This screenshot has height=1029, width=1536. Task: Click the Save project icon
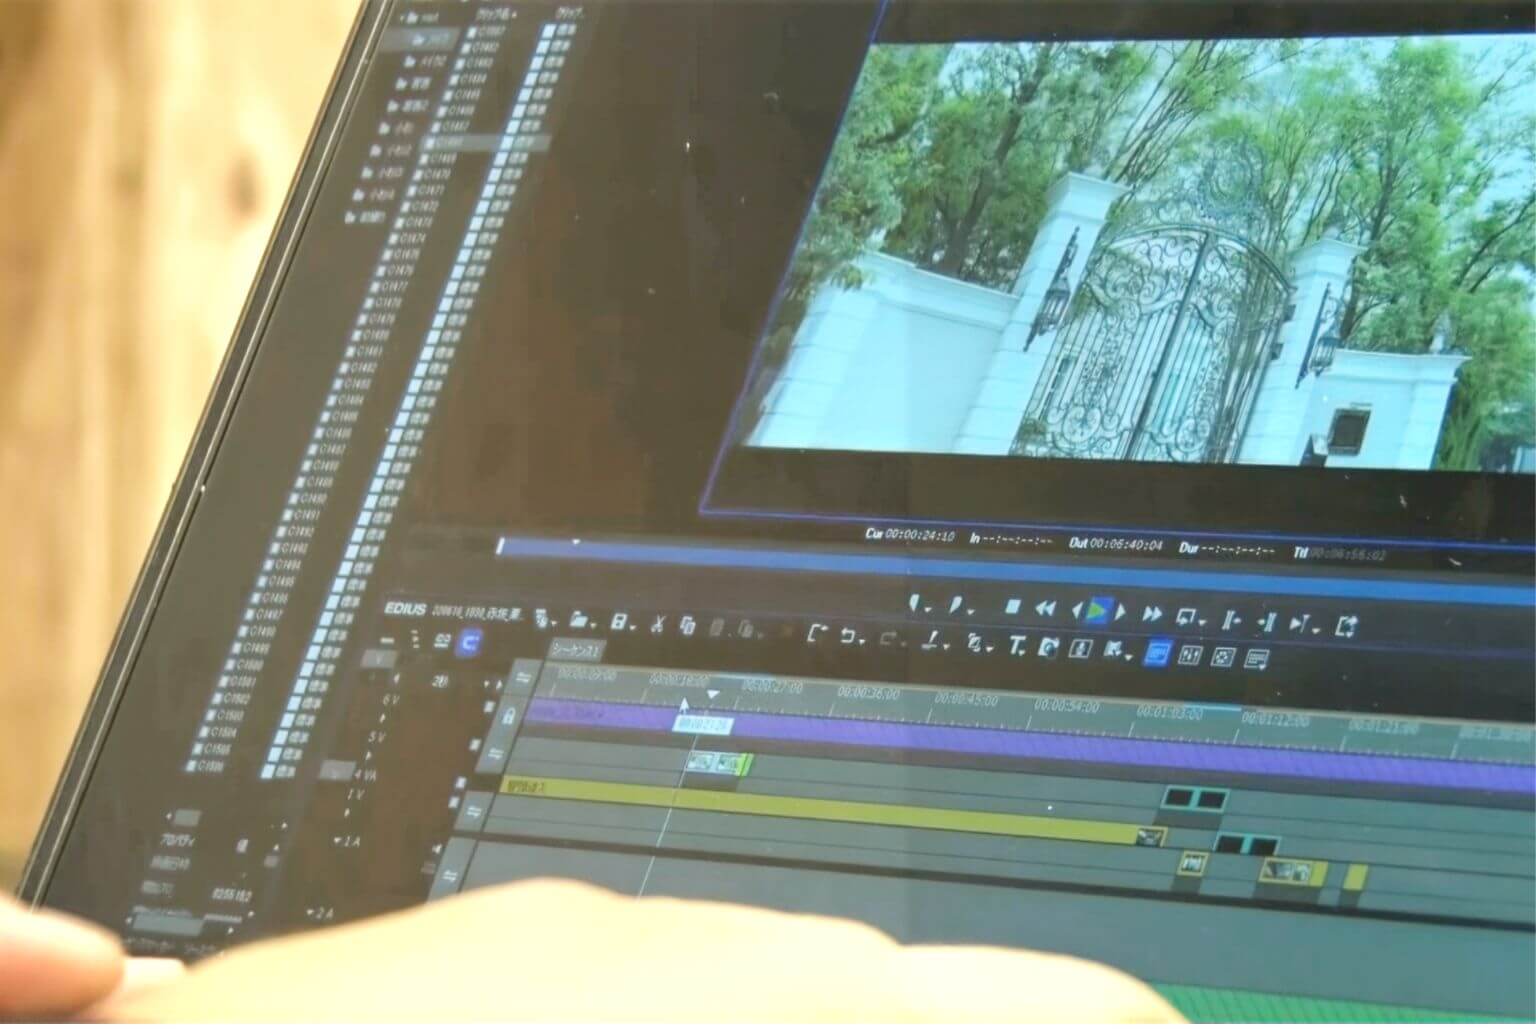pos(618,621)
